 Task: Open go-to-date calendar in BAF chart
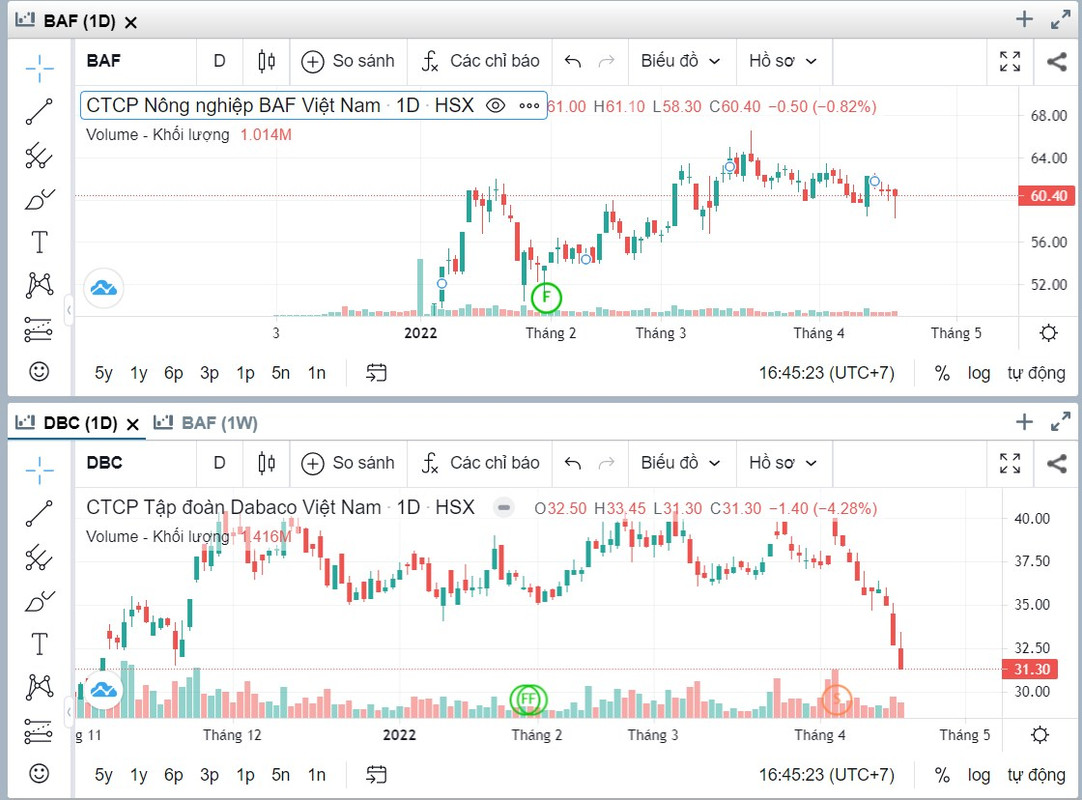coord(376,373)
